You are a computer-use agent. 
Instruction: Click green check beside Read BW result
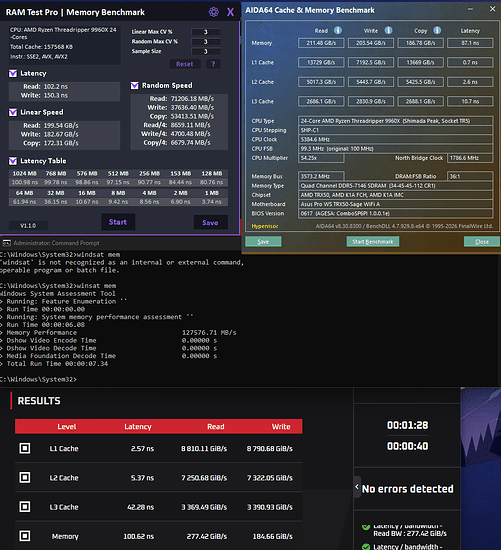tap(366, 527)
